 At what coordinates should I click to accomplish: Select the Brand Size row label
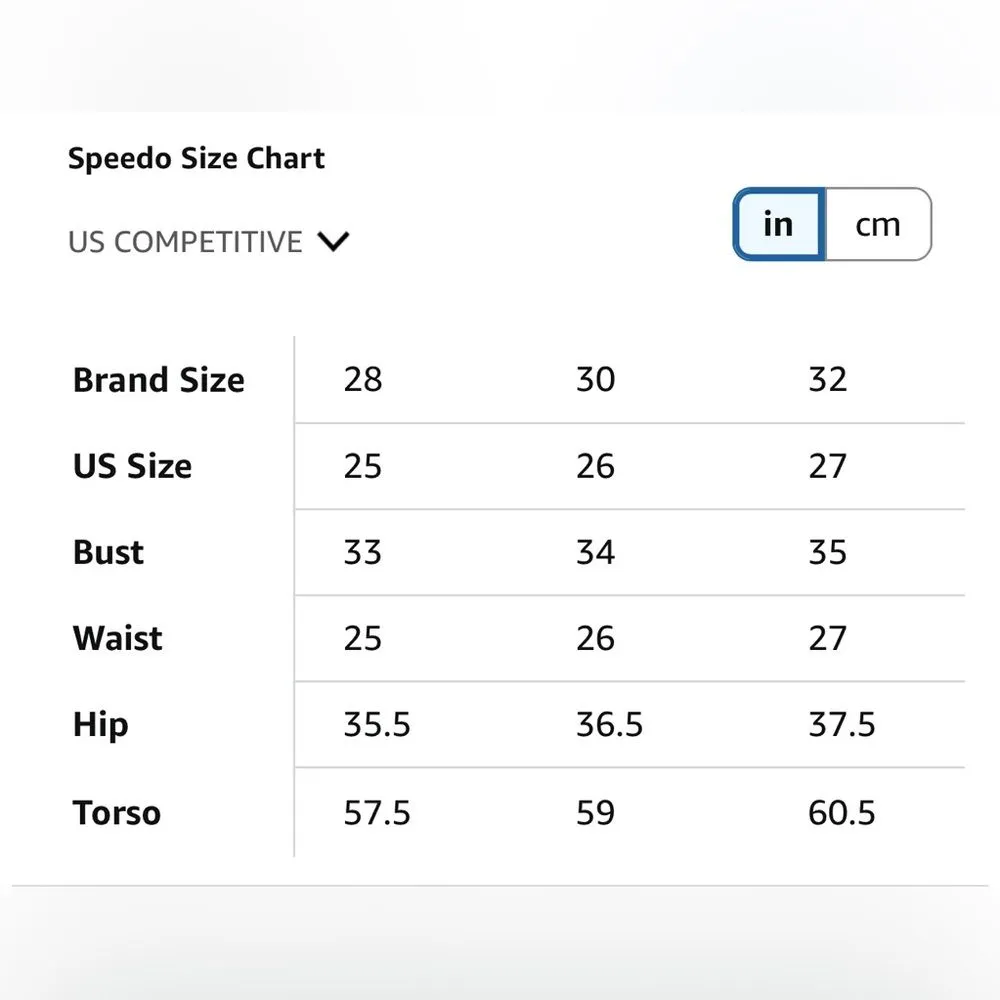[x=158, y=380]
